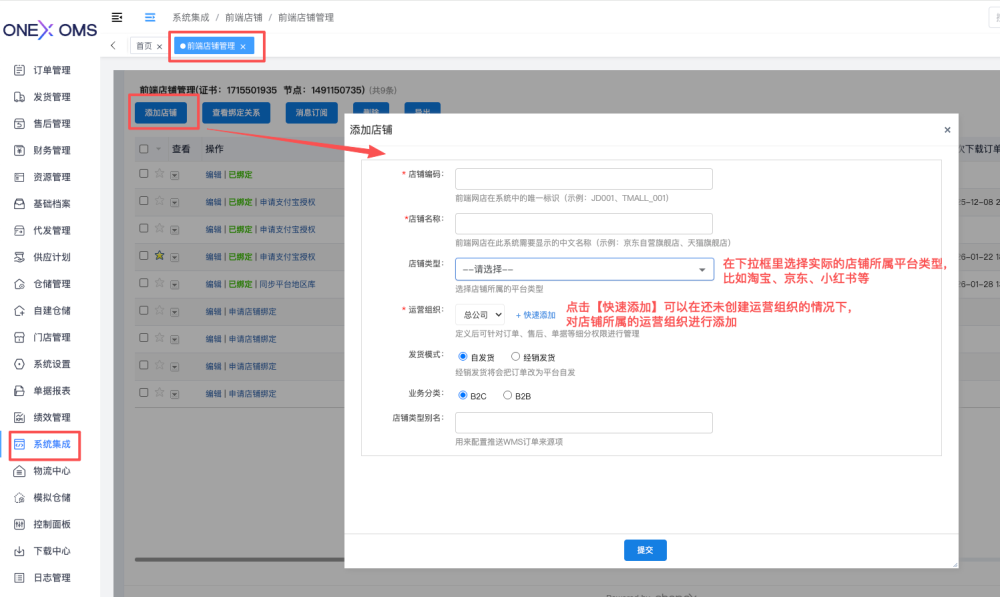1000x597 pixels.
Task: Expand the starred row's view arrow
Action: pos(175,258)
